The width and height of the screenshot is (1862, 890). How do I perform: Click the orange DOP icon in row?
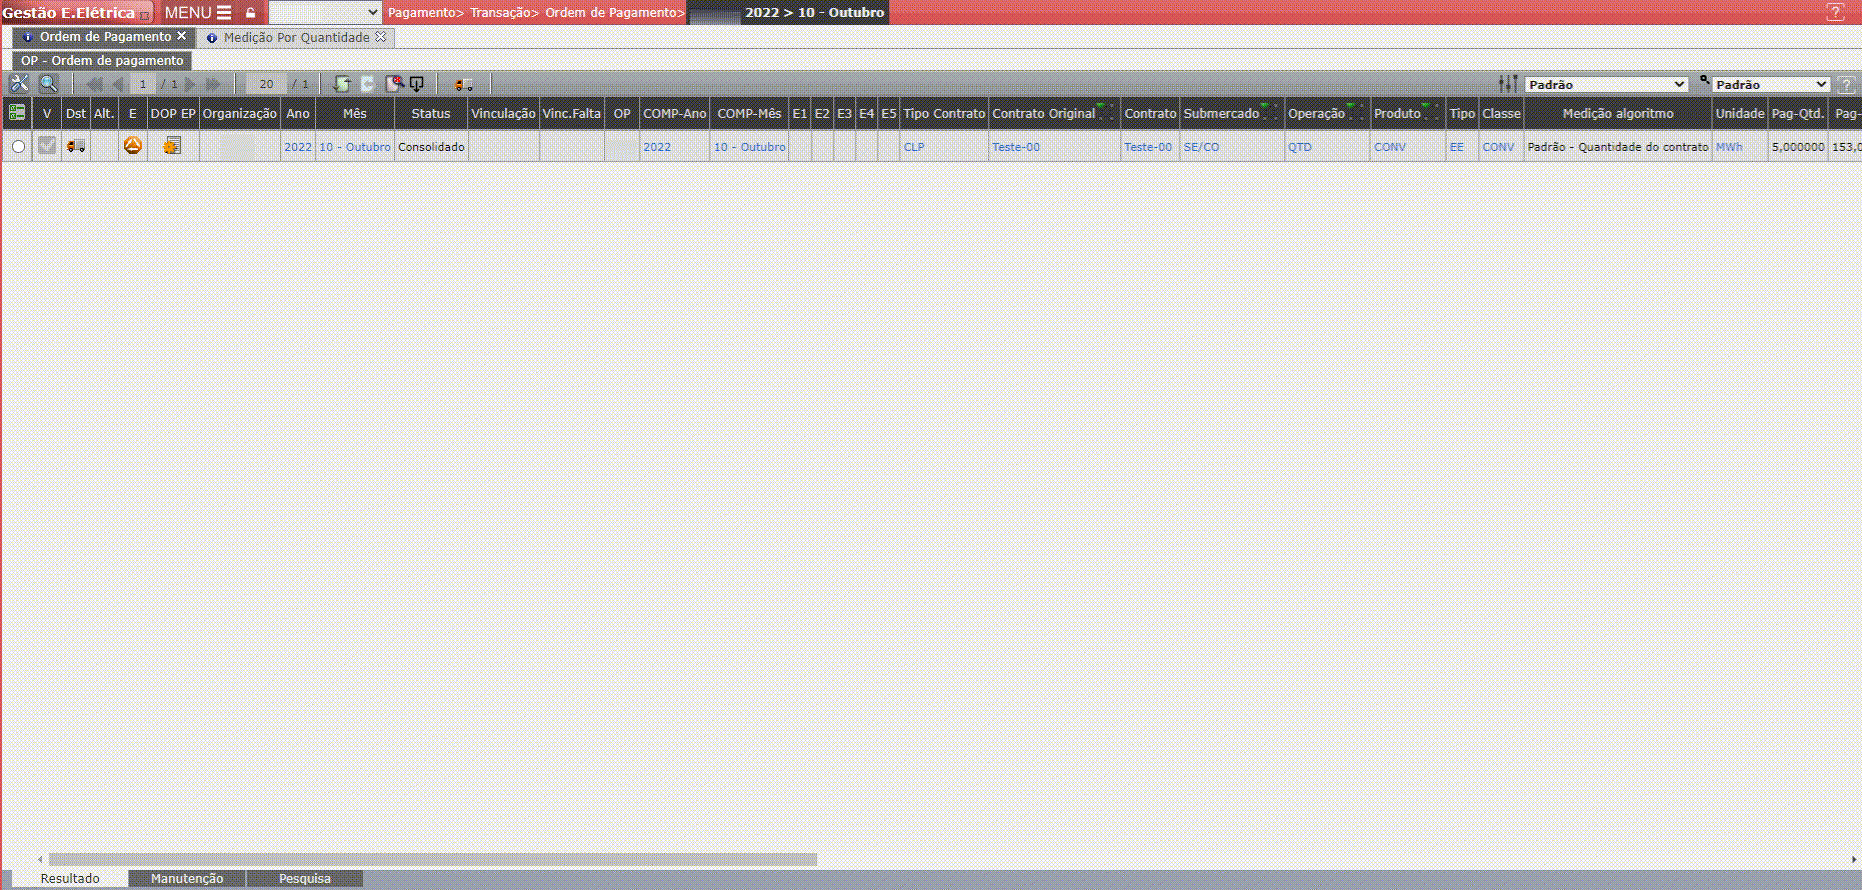click(x=132, y=146)
